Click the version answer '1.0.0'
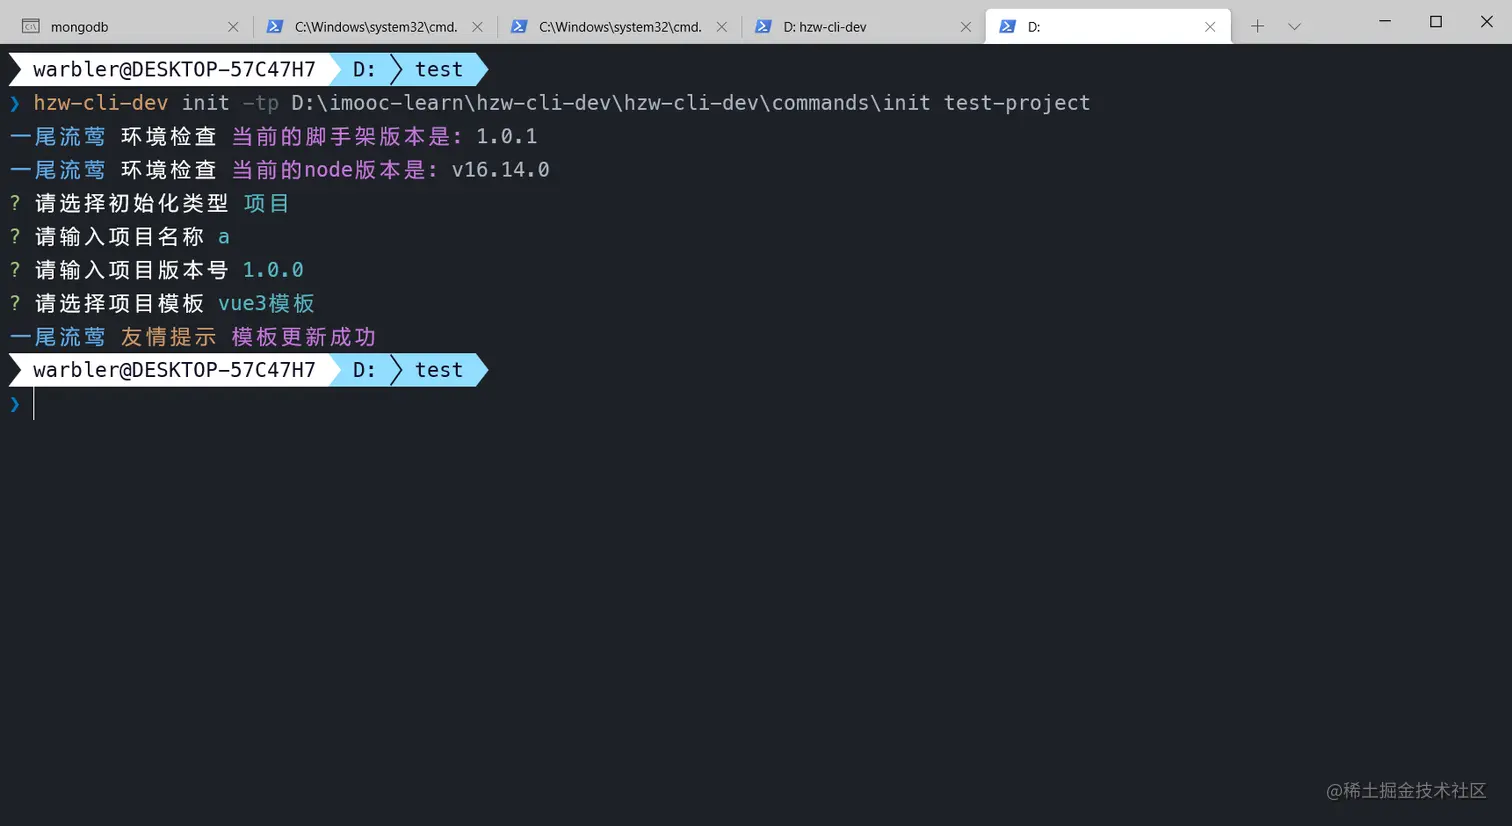 coord(273,270)
